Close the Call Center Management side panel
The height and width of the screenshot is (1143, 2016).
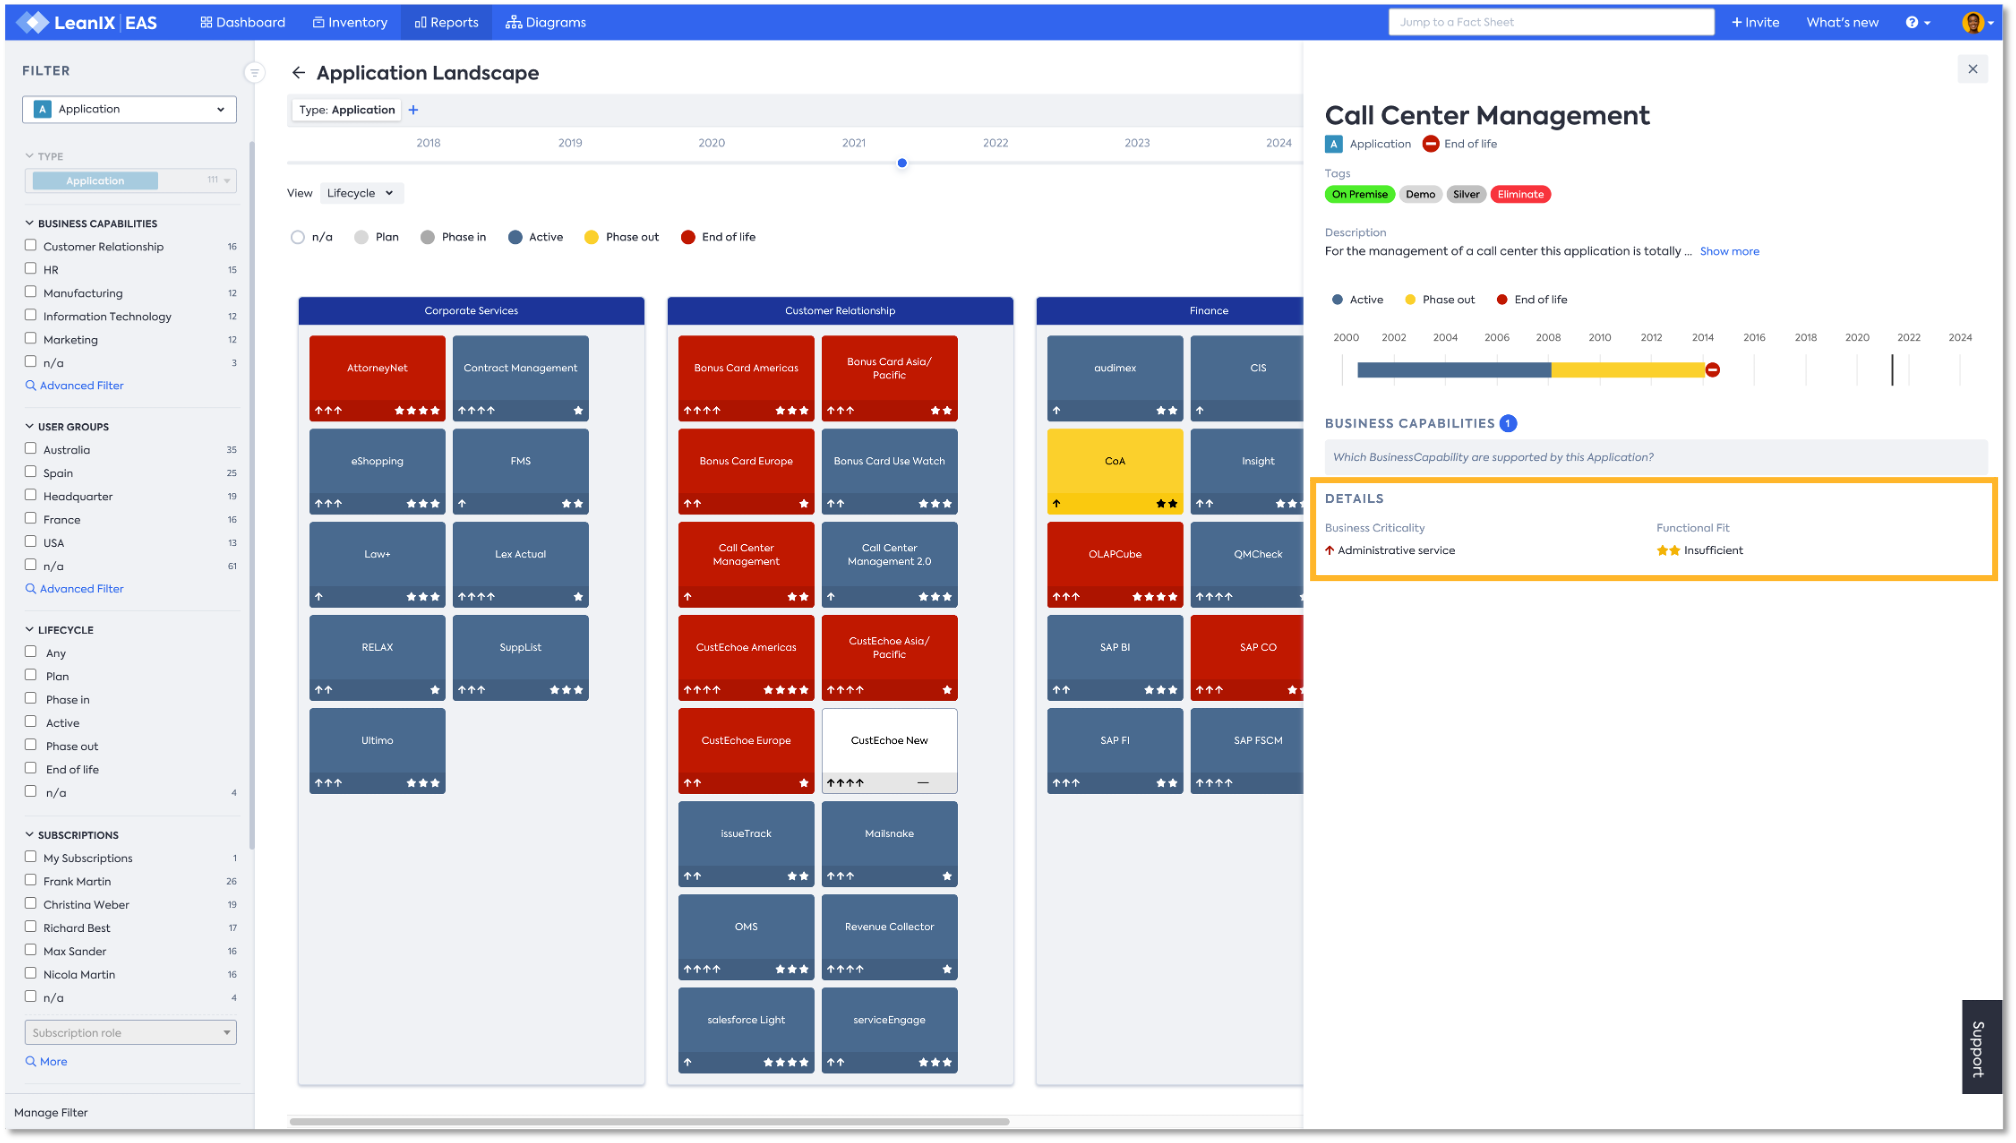click(1972, 69)
